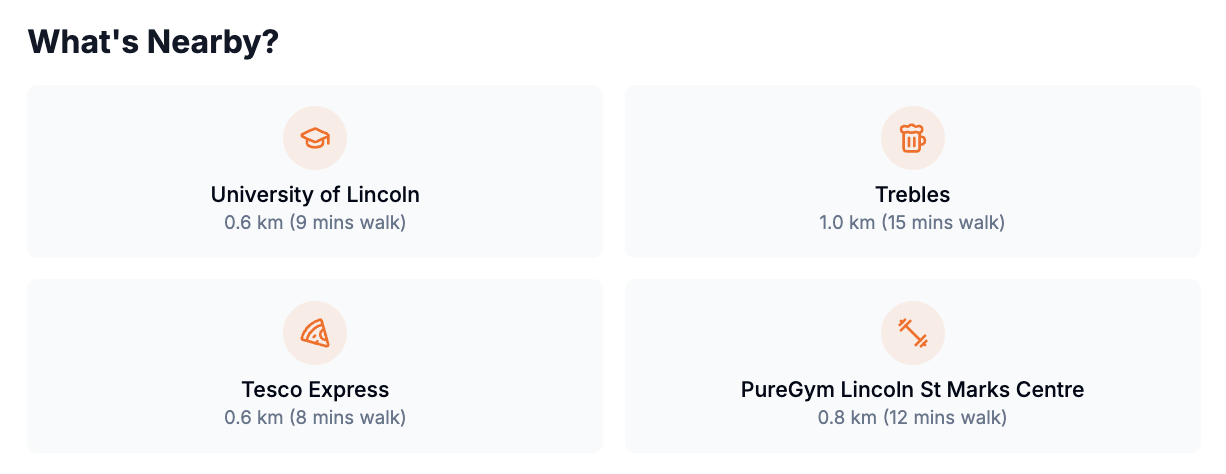Image resolution: width=1226 pixels, height=474 pixels.
Task: Click the orange circle behind the beer mug
Action: tap(913, 138)
